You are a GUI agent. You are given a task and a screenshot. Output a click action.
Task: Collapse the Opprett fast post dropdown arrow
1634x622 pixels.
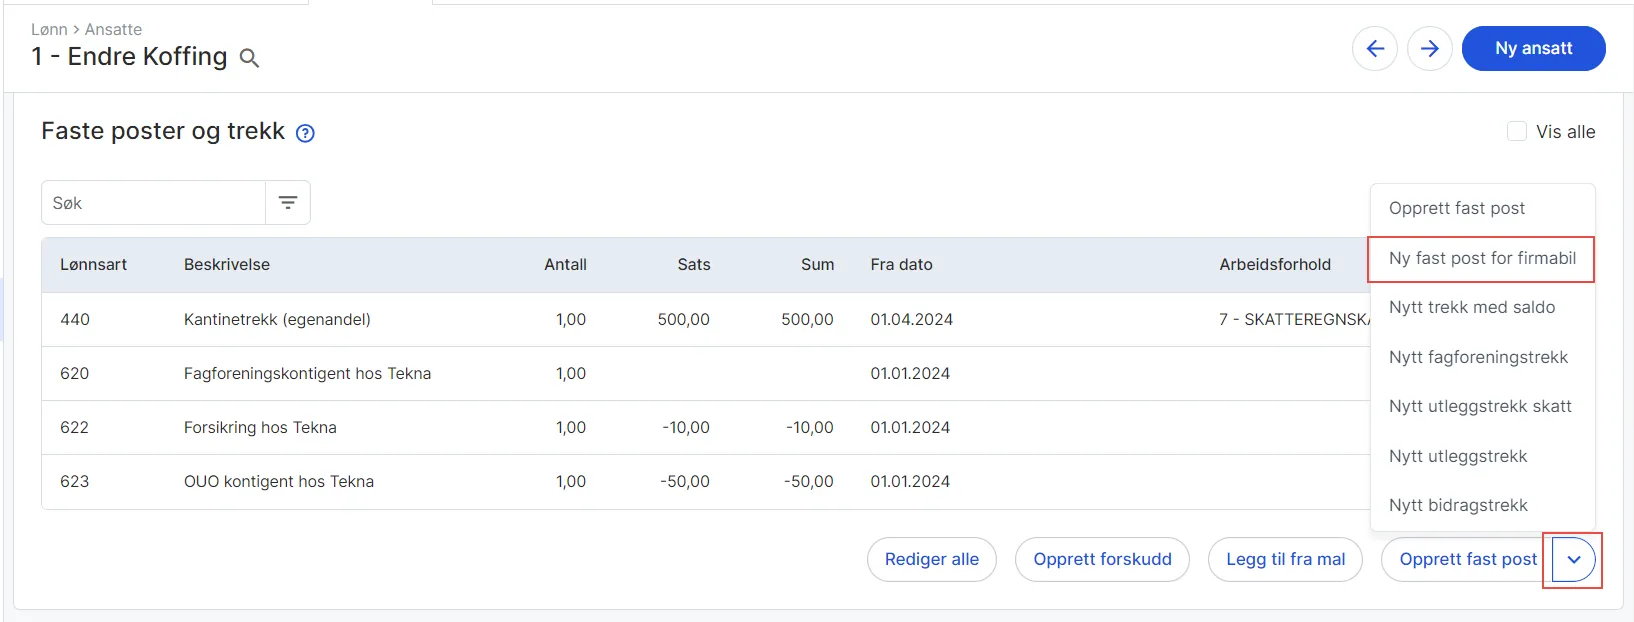(x=1573, y=560)
